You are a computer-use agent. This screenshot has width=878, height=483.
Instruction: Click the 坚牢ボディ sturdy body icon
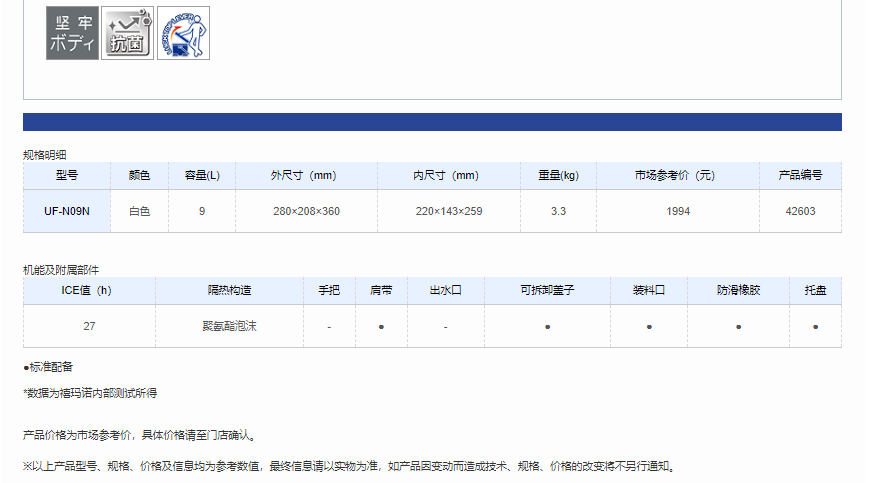(72, 33)
